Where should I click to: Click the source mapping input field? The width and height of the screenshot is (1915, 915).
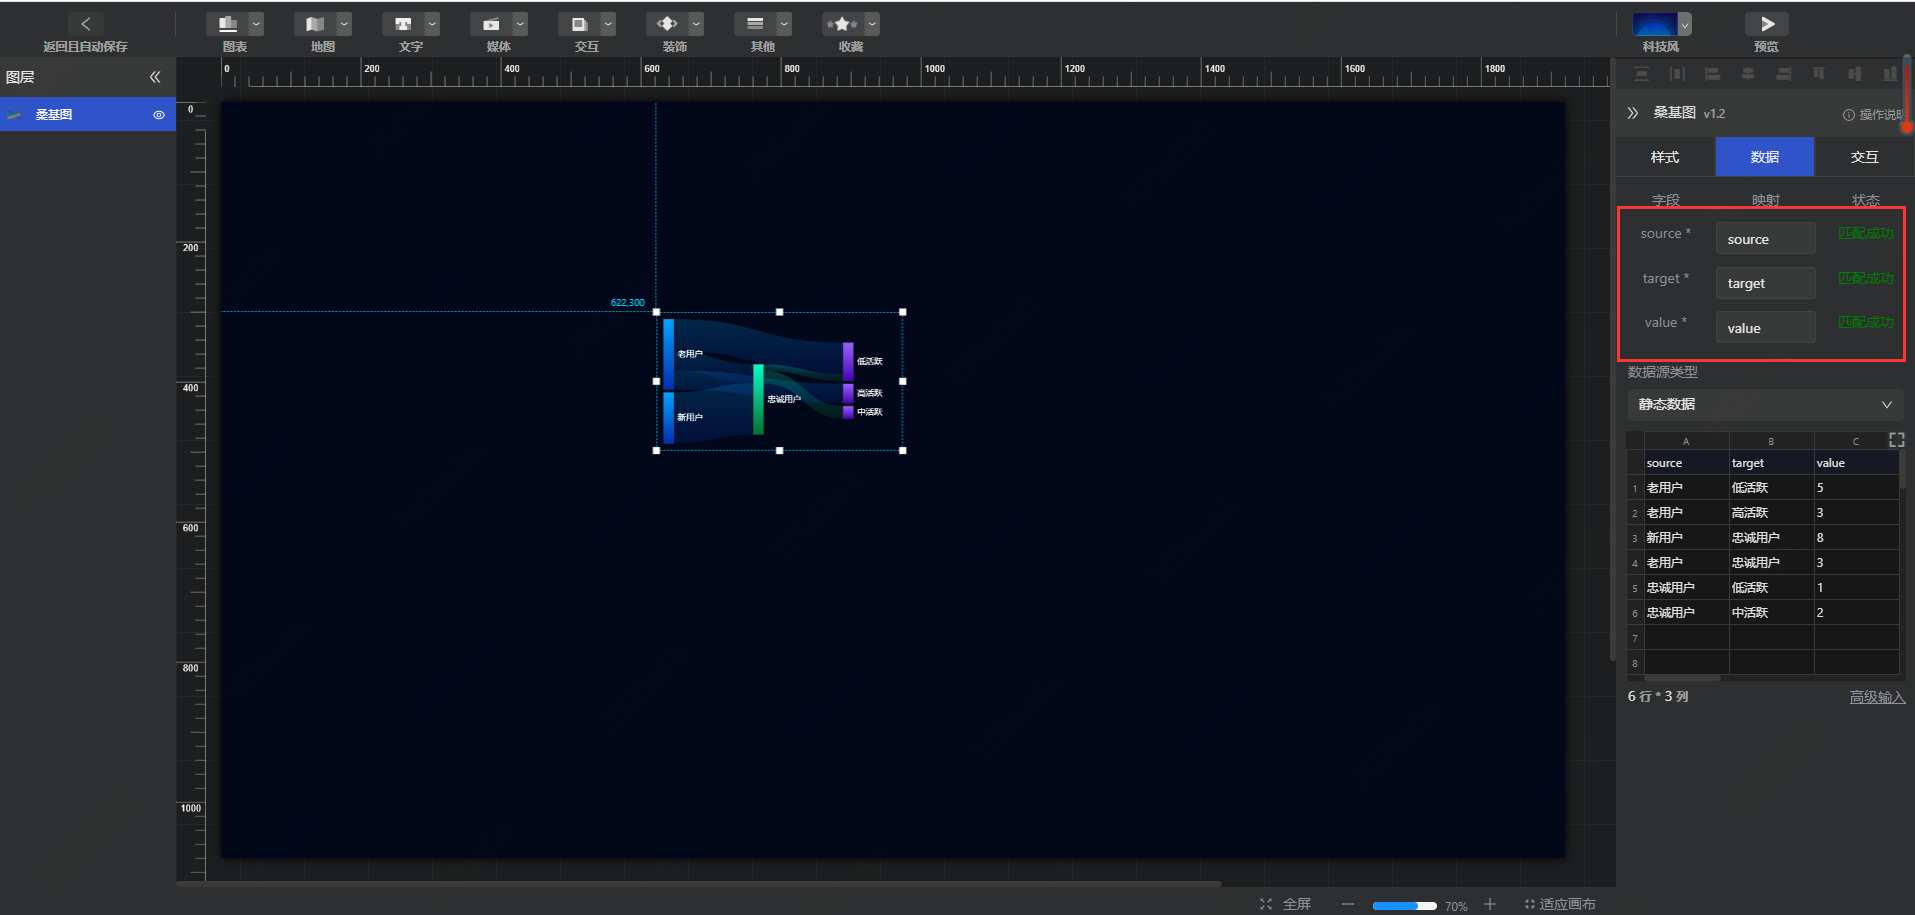(1765, 239)
